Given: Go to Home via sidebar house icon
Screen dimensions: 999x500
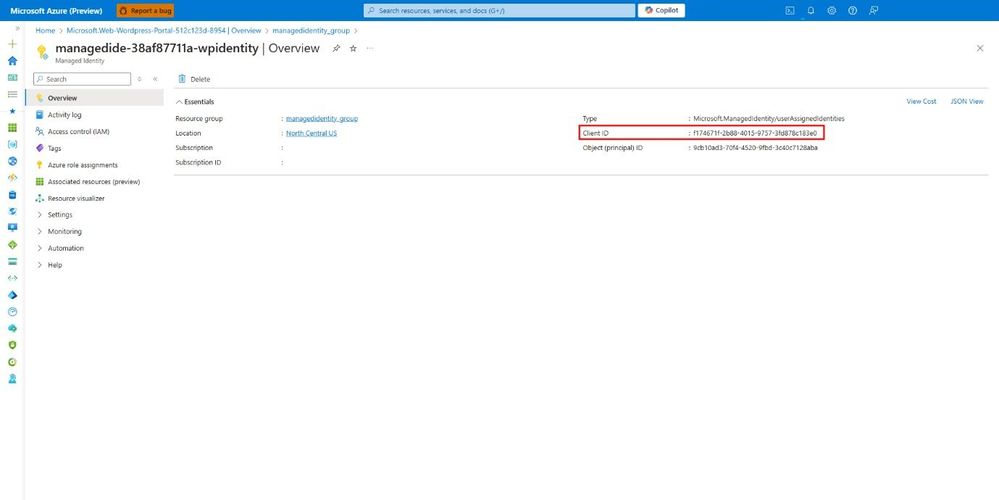Looking at the screenshot, I should coord(12,61).
